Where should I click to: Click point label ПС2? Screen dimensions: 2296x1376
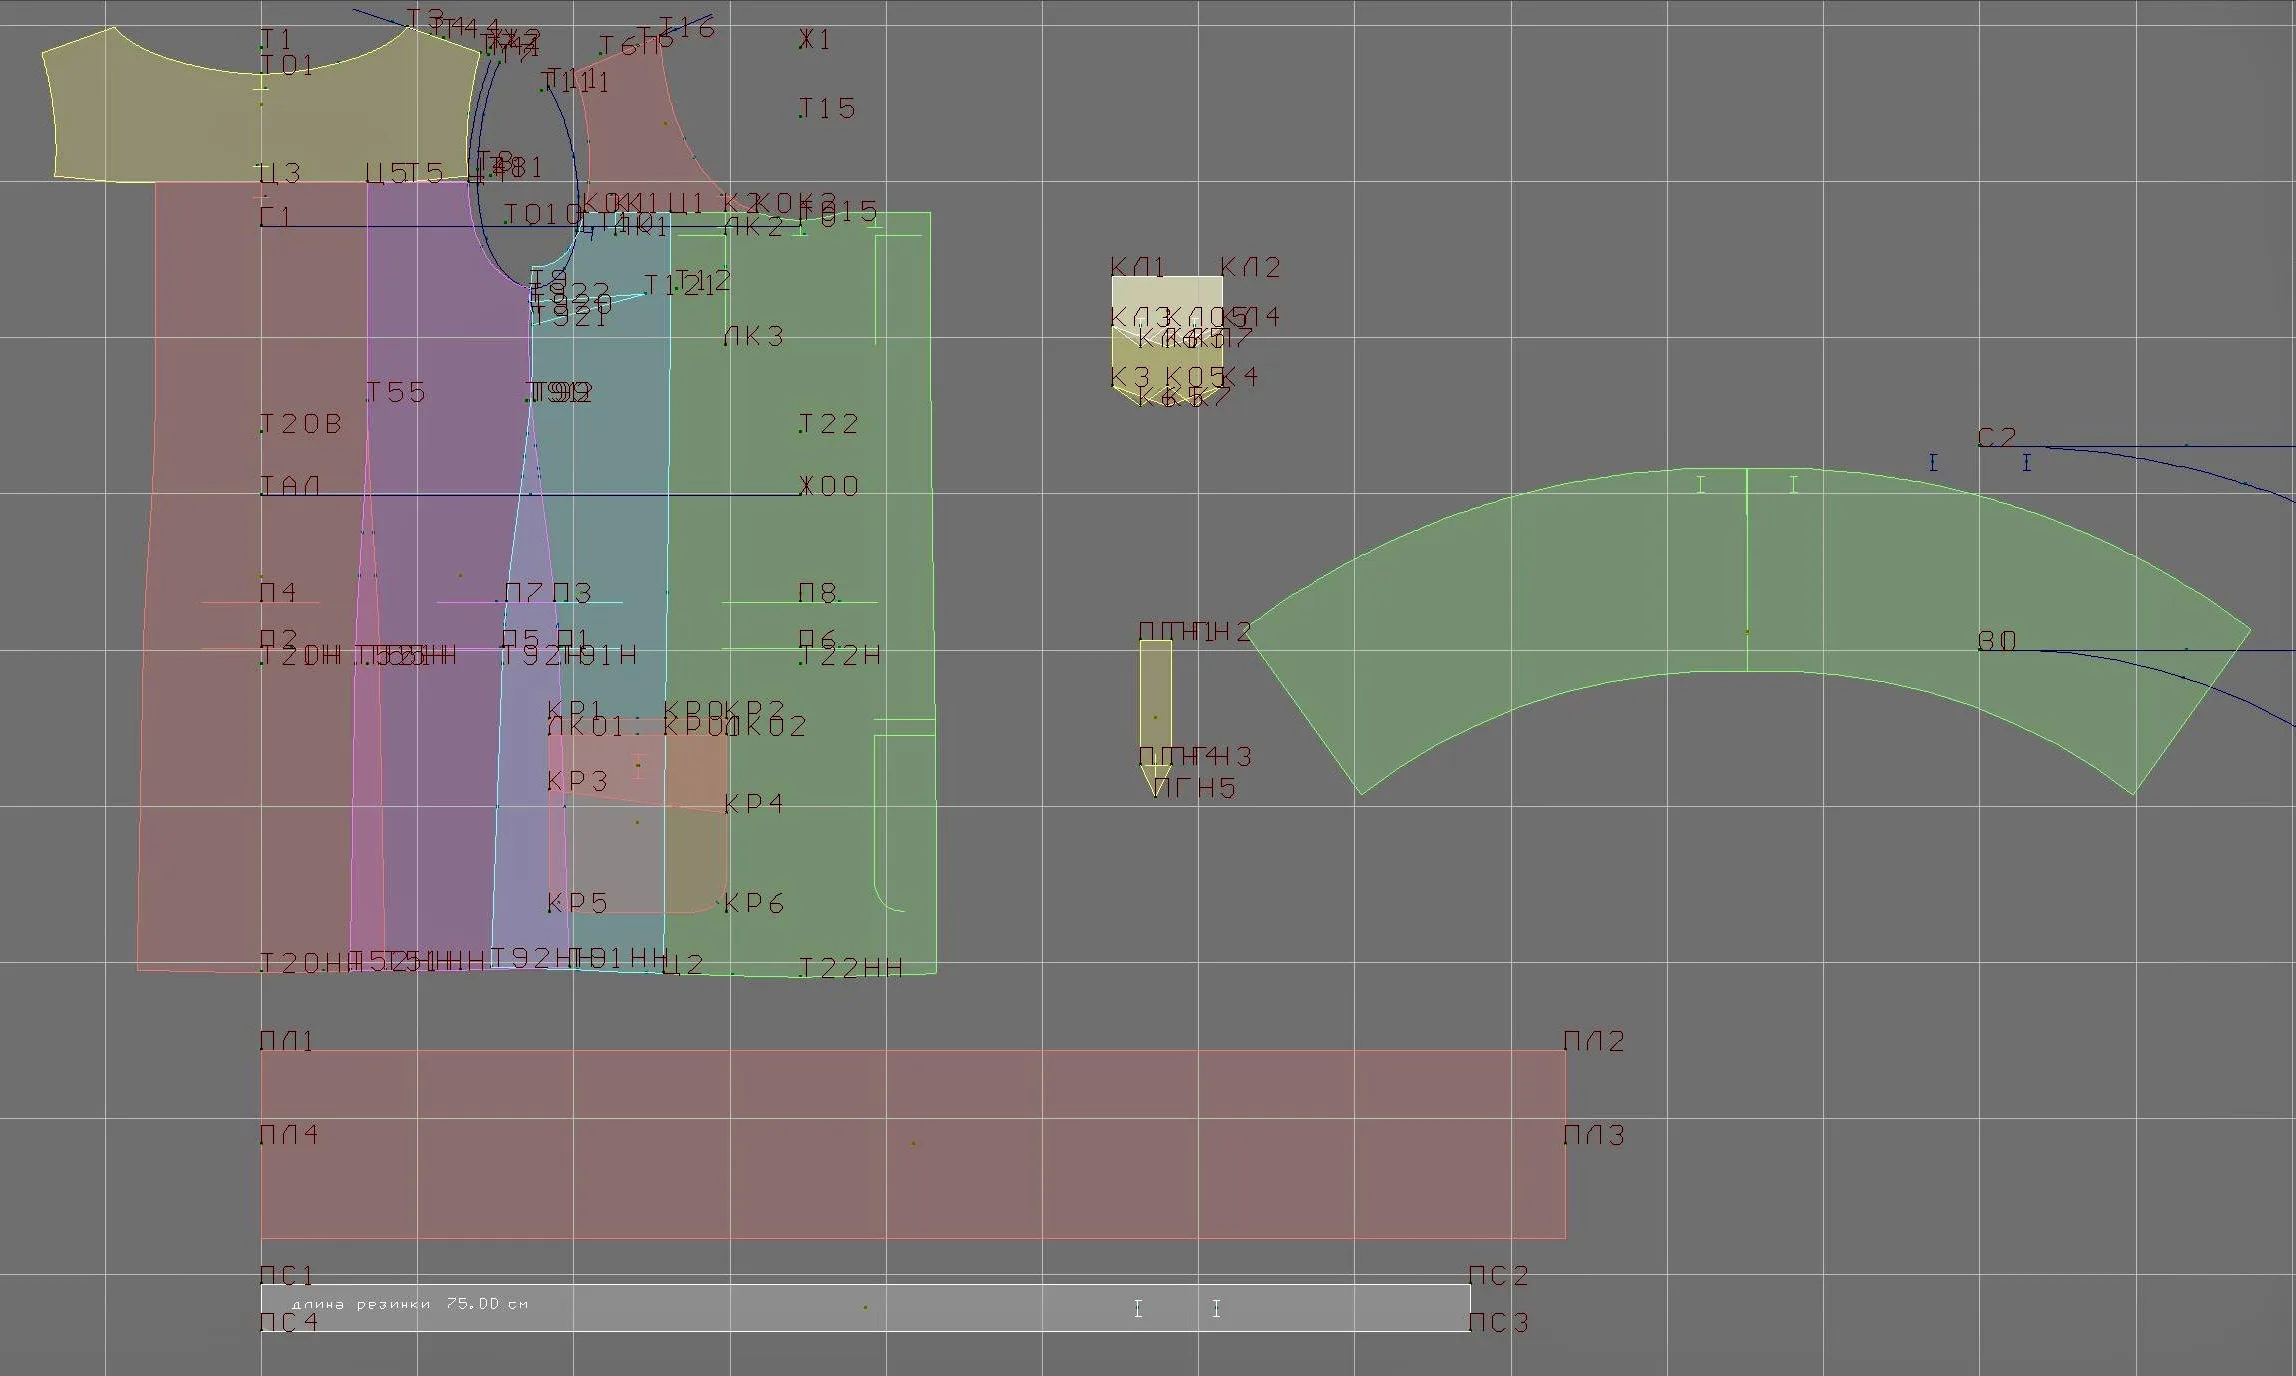pyautogui.click(x=1499, y=1276)
